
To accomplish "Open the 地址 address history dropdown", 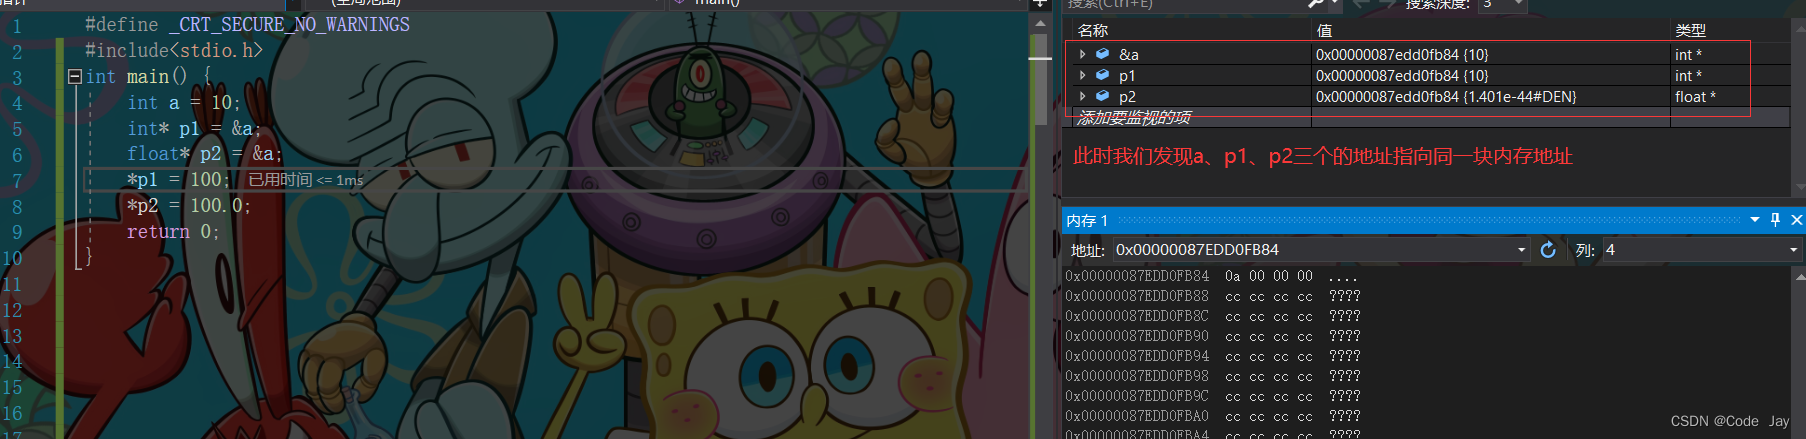I will tap(1522, 250).
